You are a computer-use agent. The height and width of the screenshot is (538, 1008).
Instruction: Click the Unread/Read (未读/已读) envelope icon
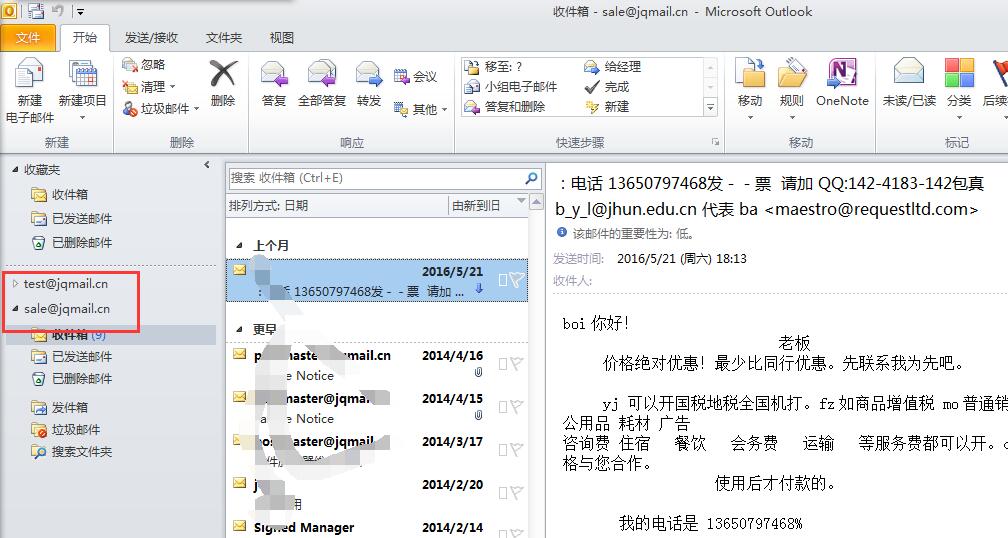(909, 75)
